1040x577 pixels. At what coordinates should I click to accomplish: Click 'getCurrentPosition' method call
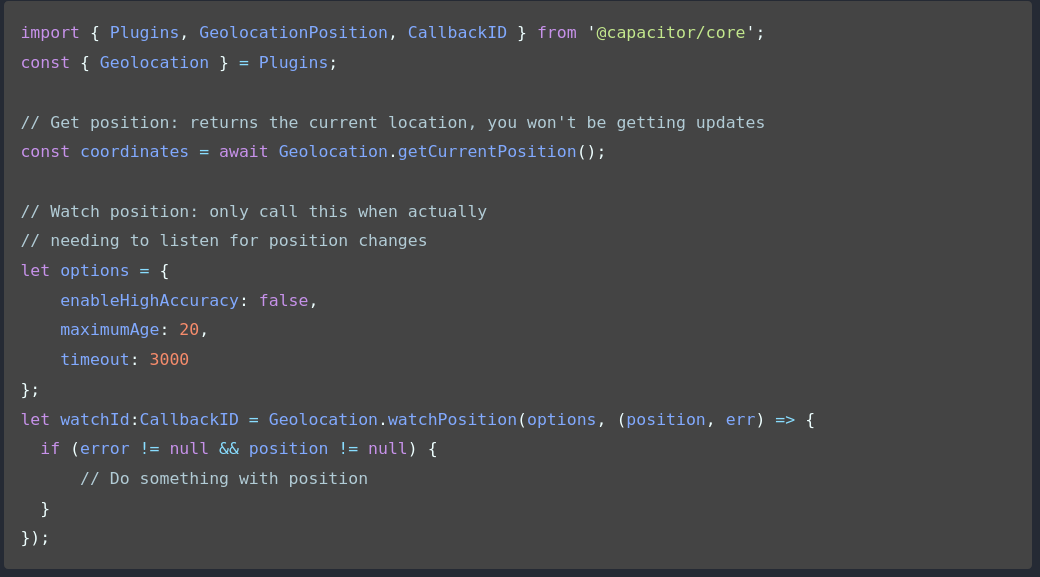coord(487,152)
